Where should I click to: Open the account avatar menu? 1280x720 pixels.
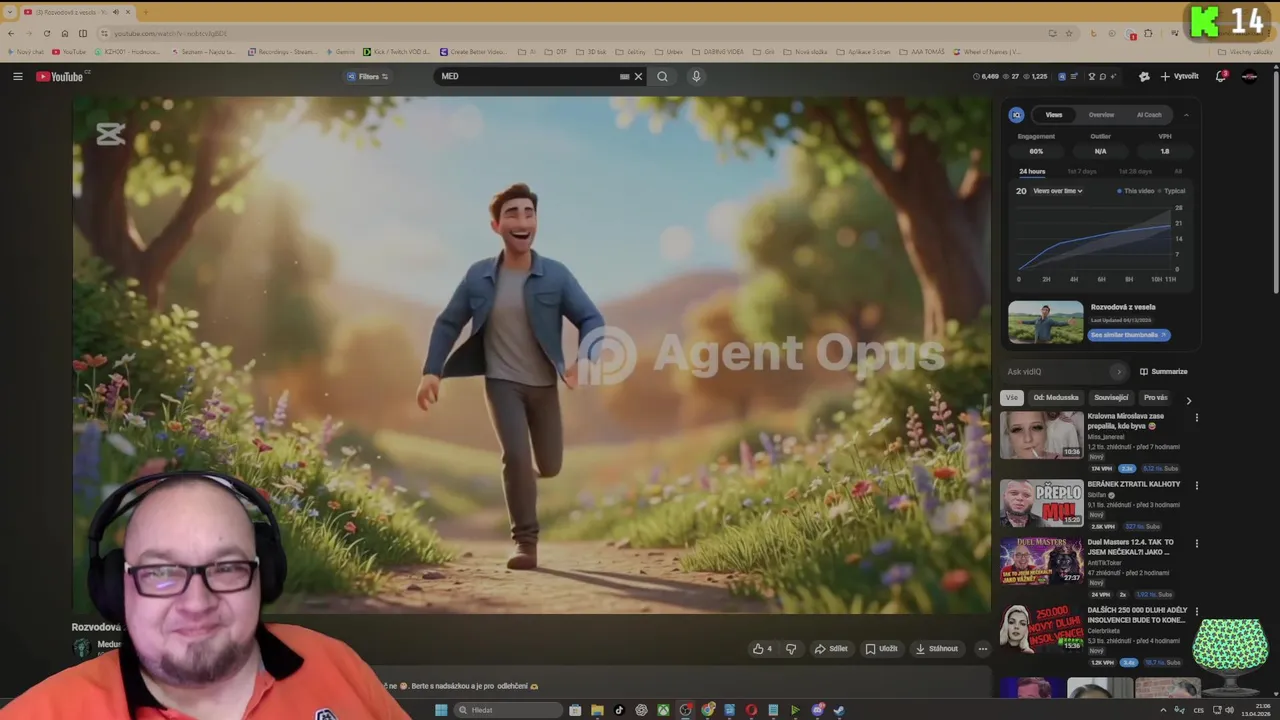coord(1249,76)
